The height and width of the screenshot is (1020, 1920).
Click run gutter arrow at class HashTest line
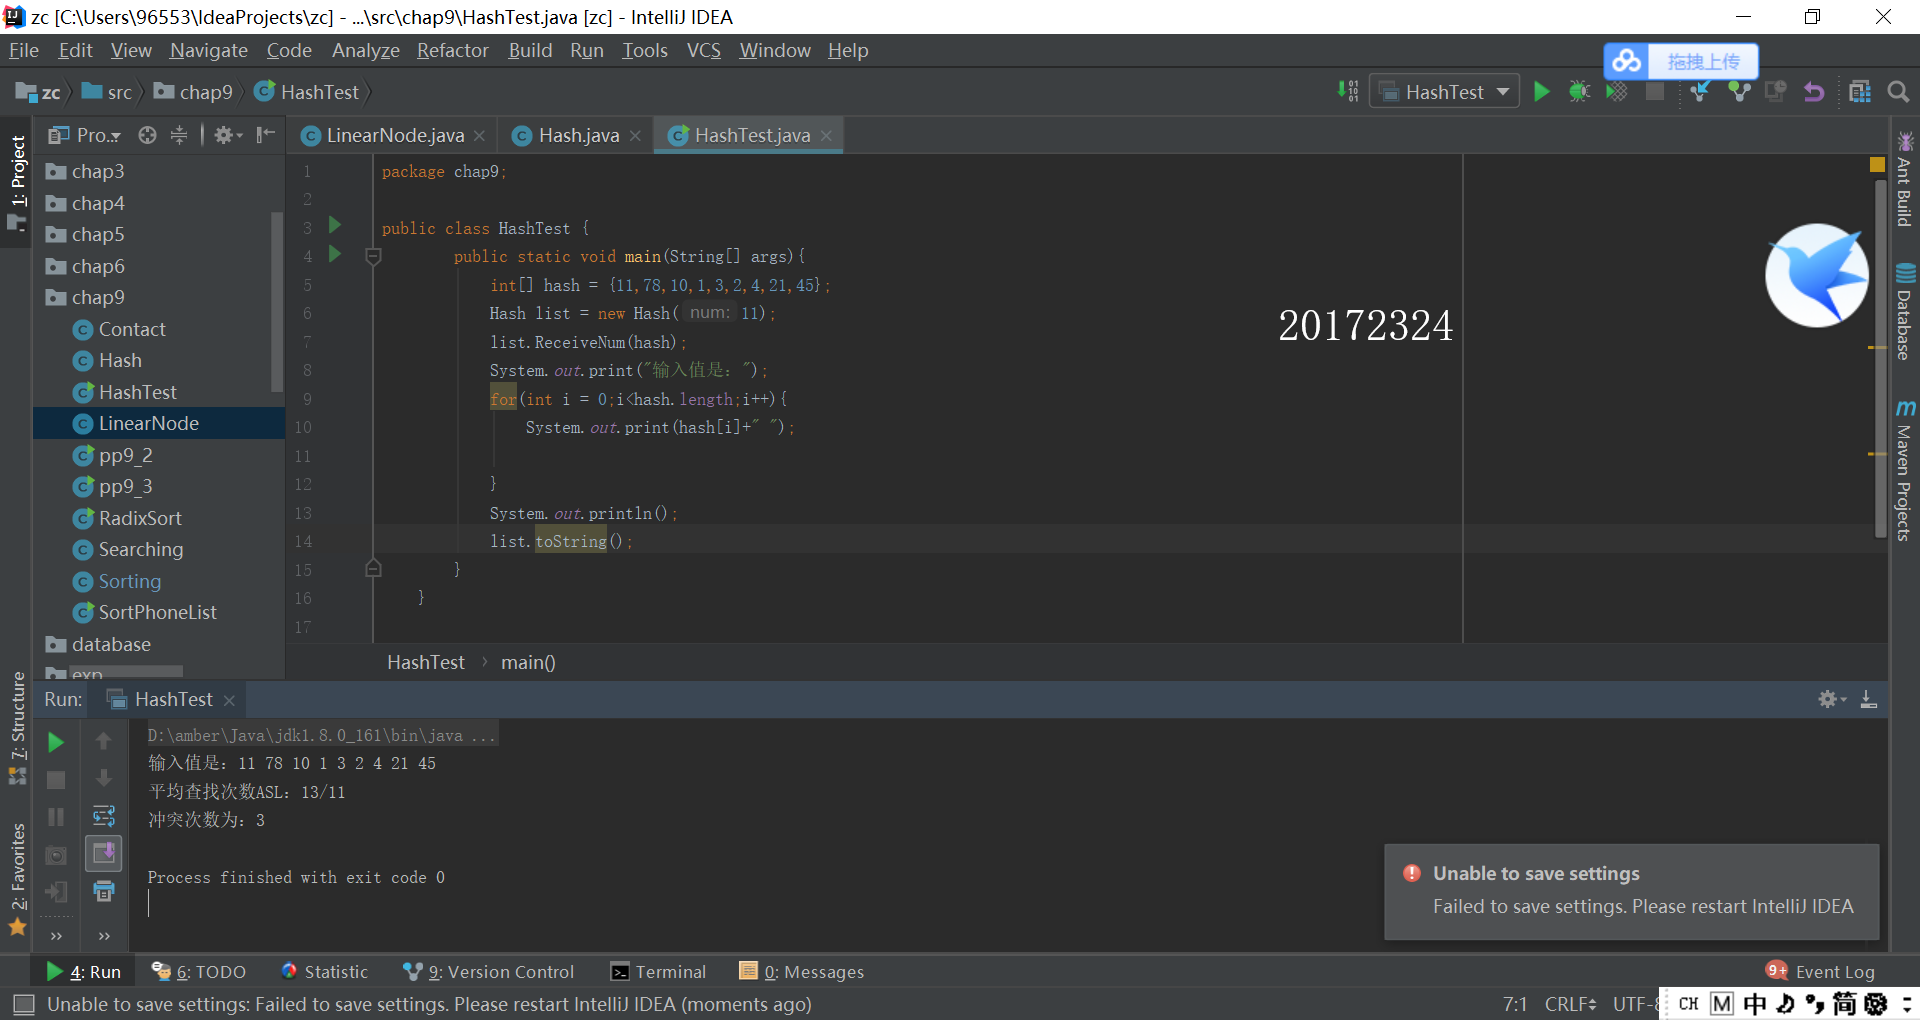[x=335, y=226]
